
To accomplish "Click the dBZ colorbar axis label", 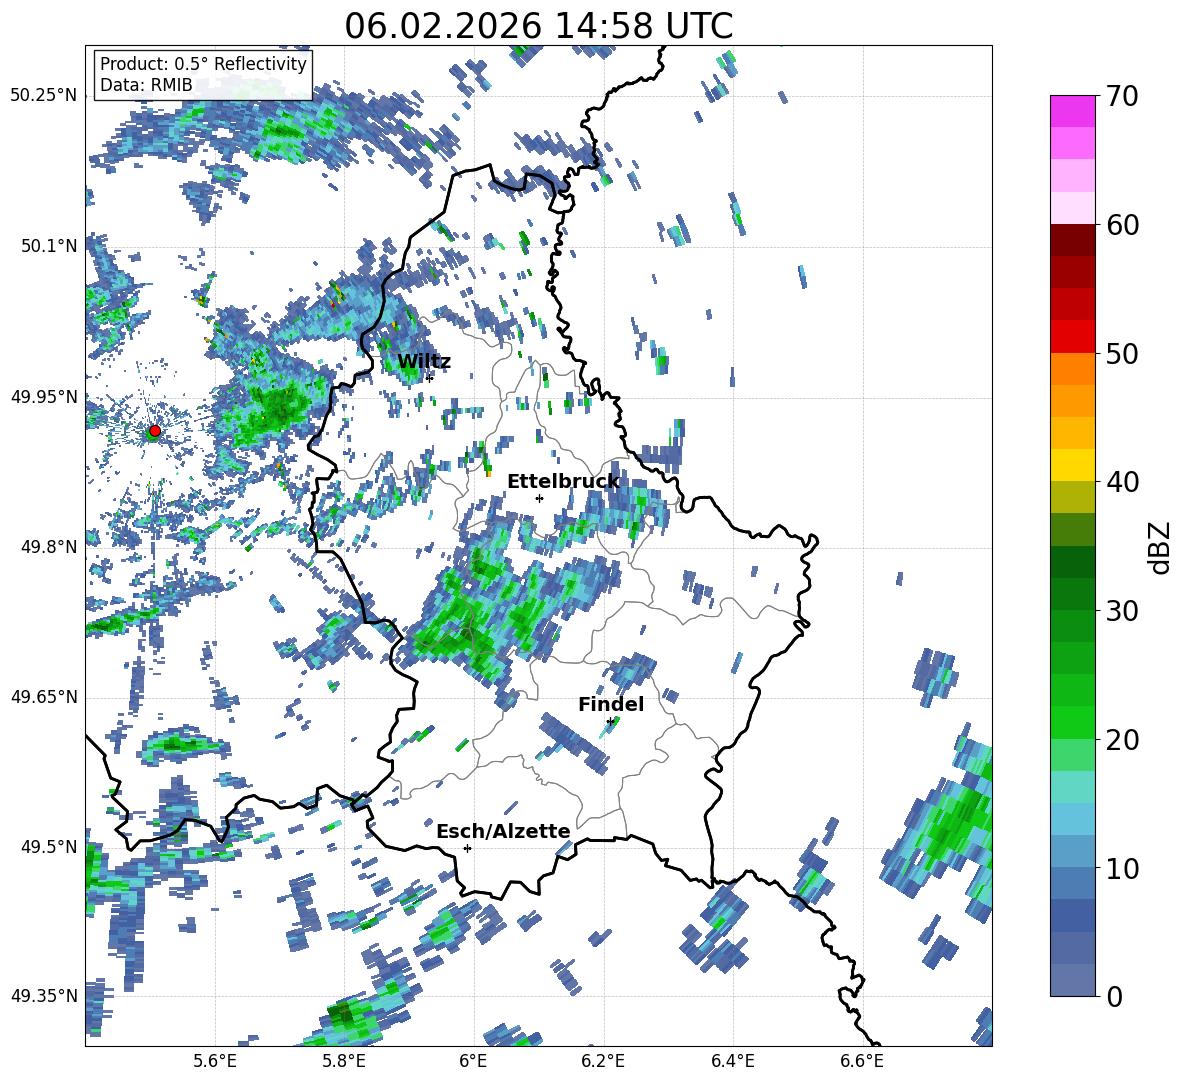I will tap(1161, 547).
